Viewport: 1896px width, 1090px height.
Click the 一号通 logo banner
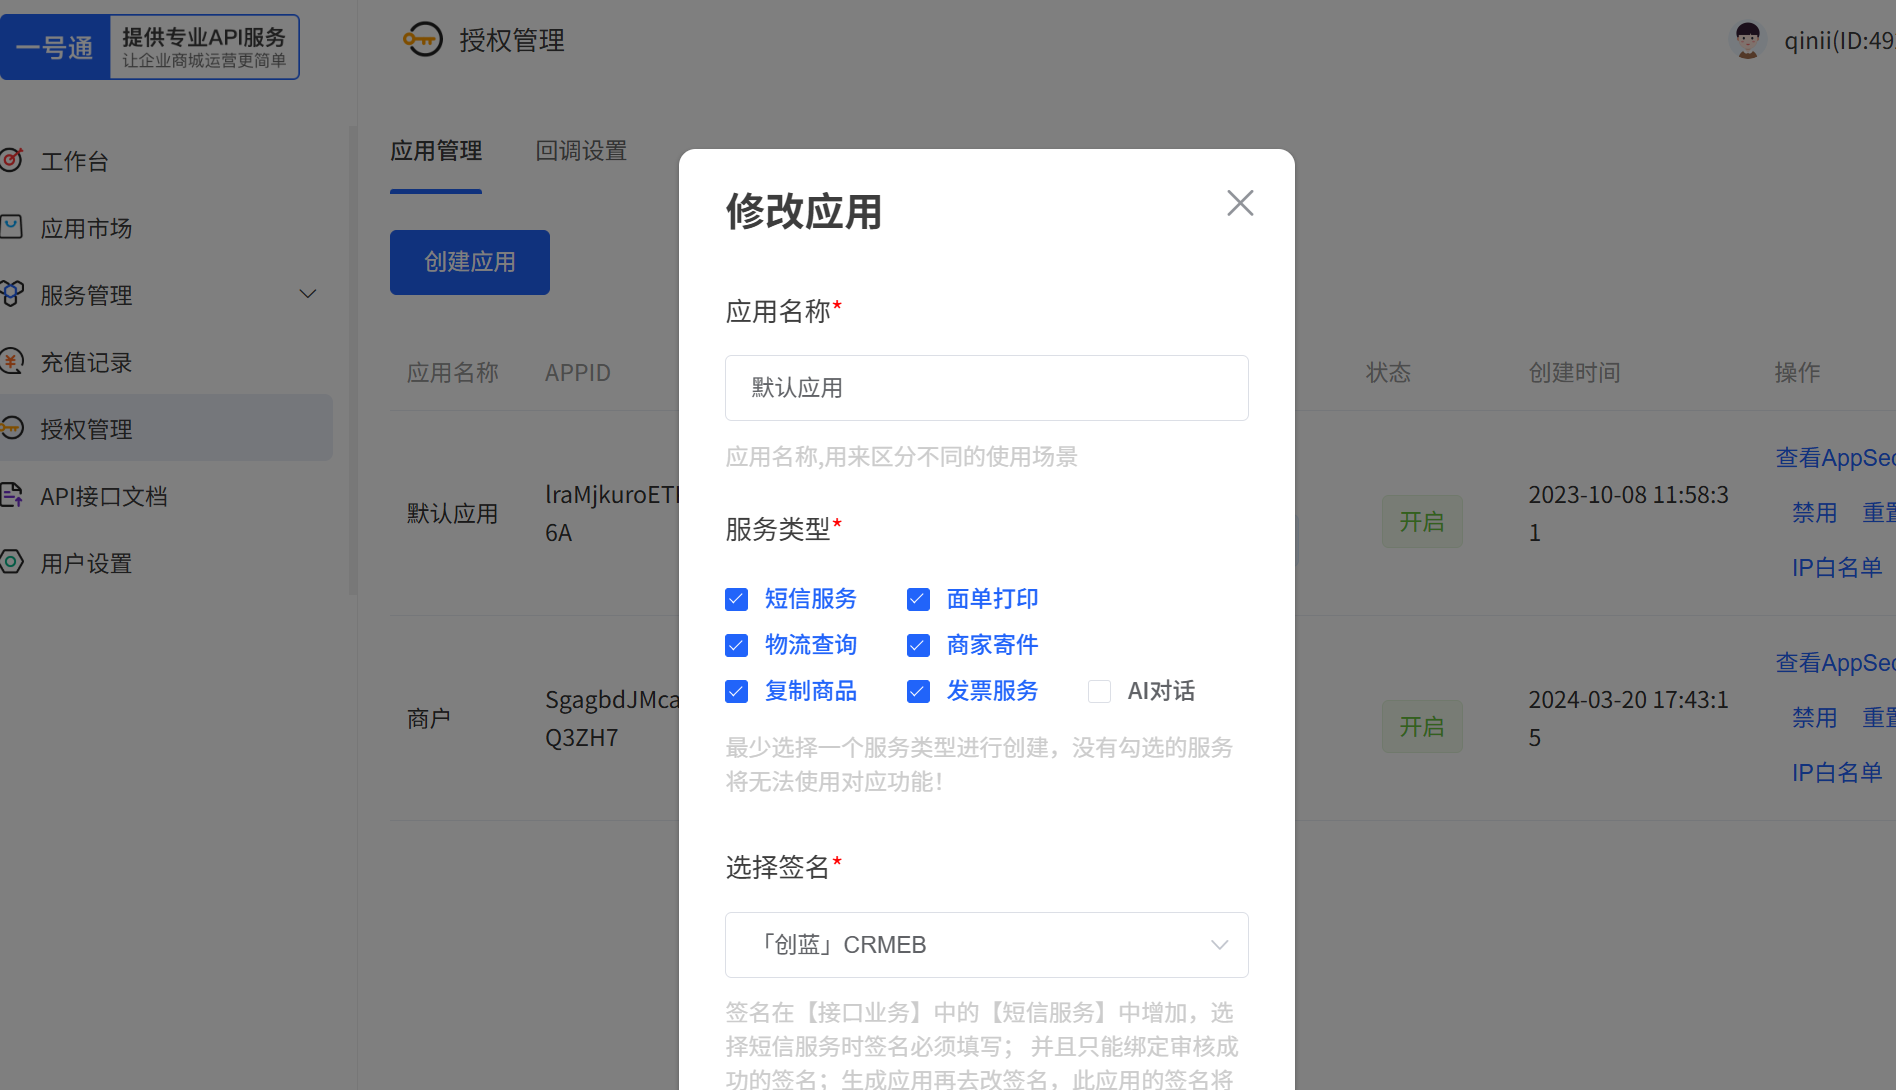(x=150, y=47)
